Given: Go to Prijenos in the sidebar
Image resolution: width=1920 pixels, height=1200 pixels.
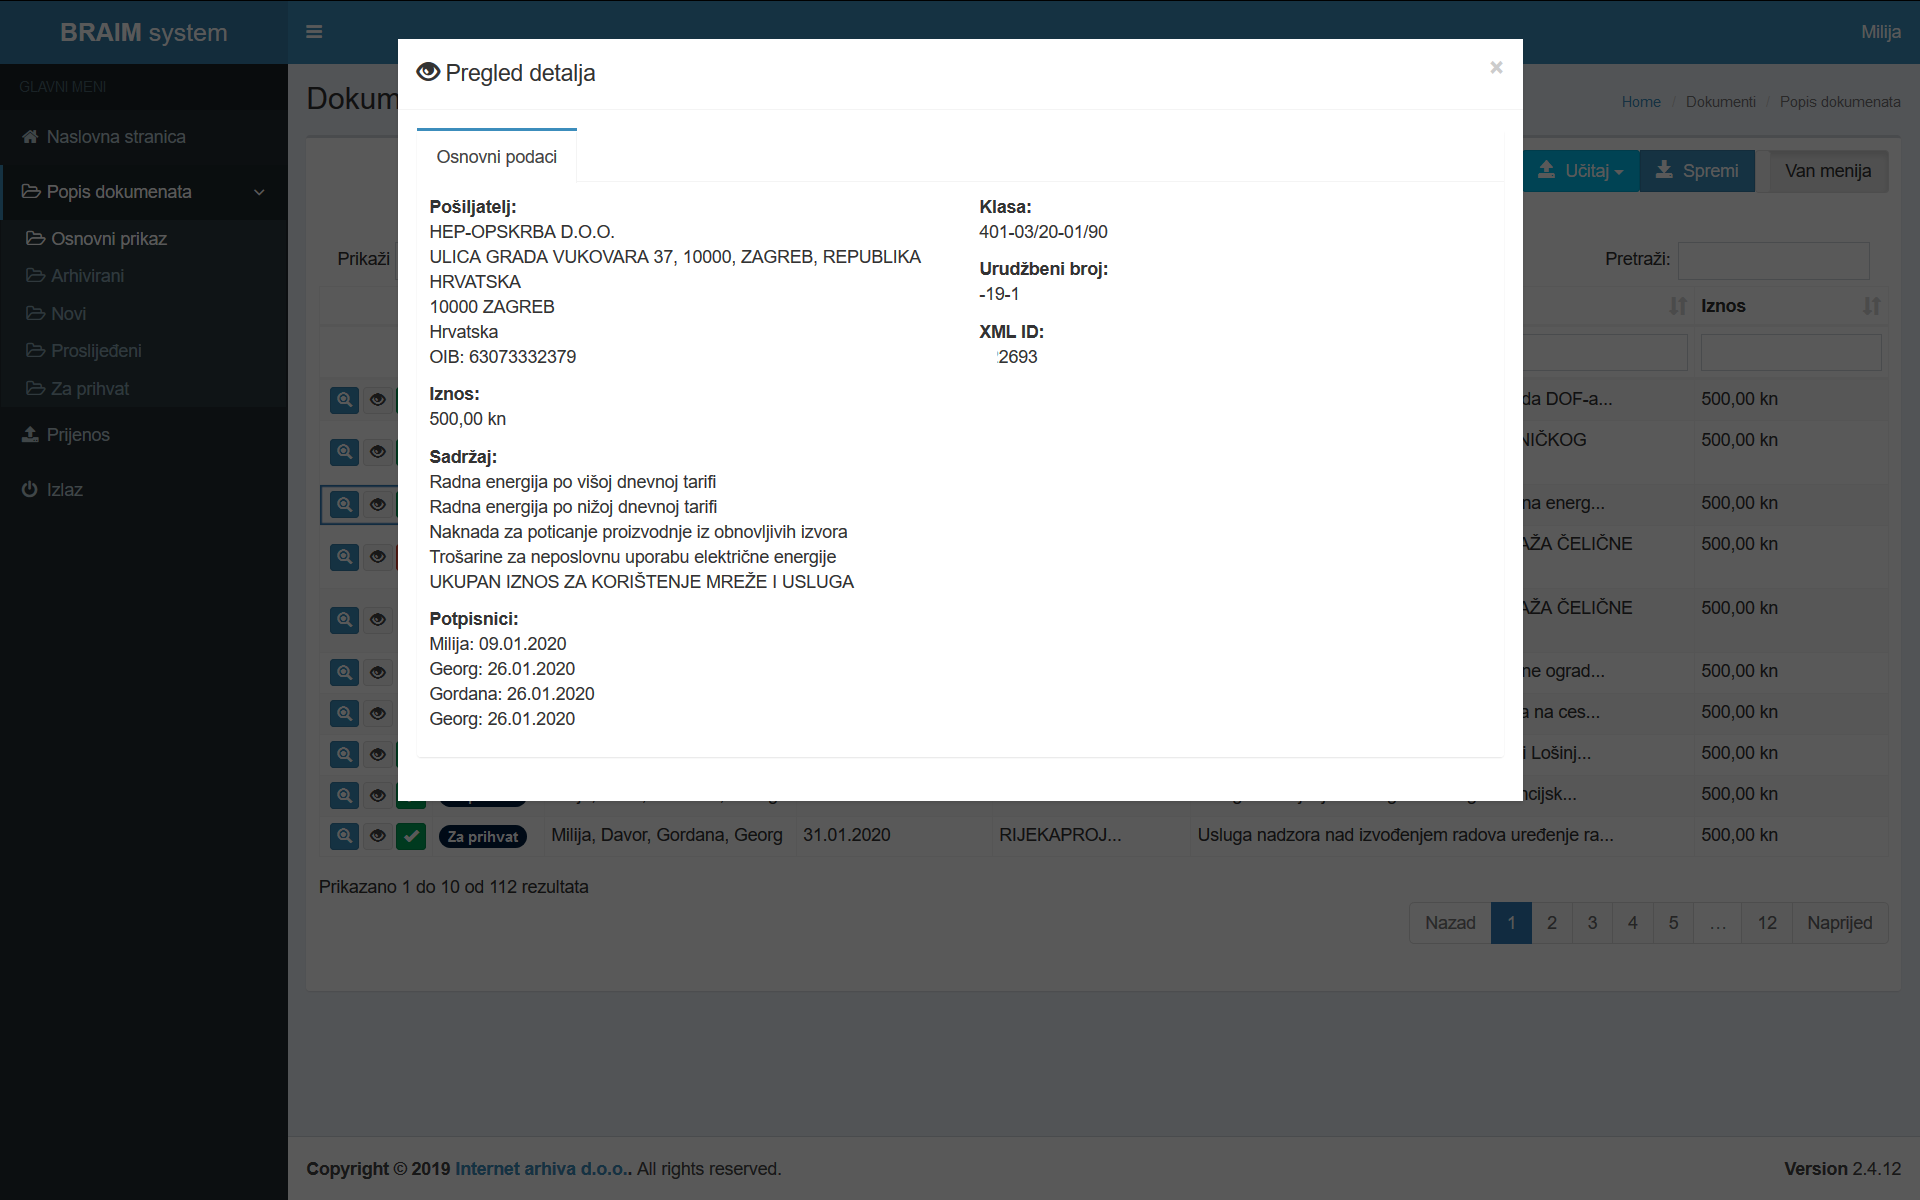Looking at the screenshot, I should point(144,435).
